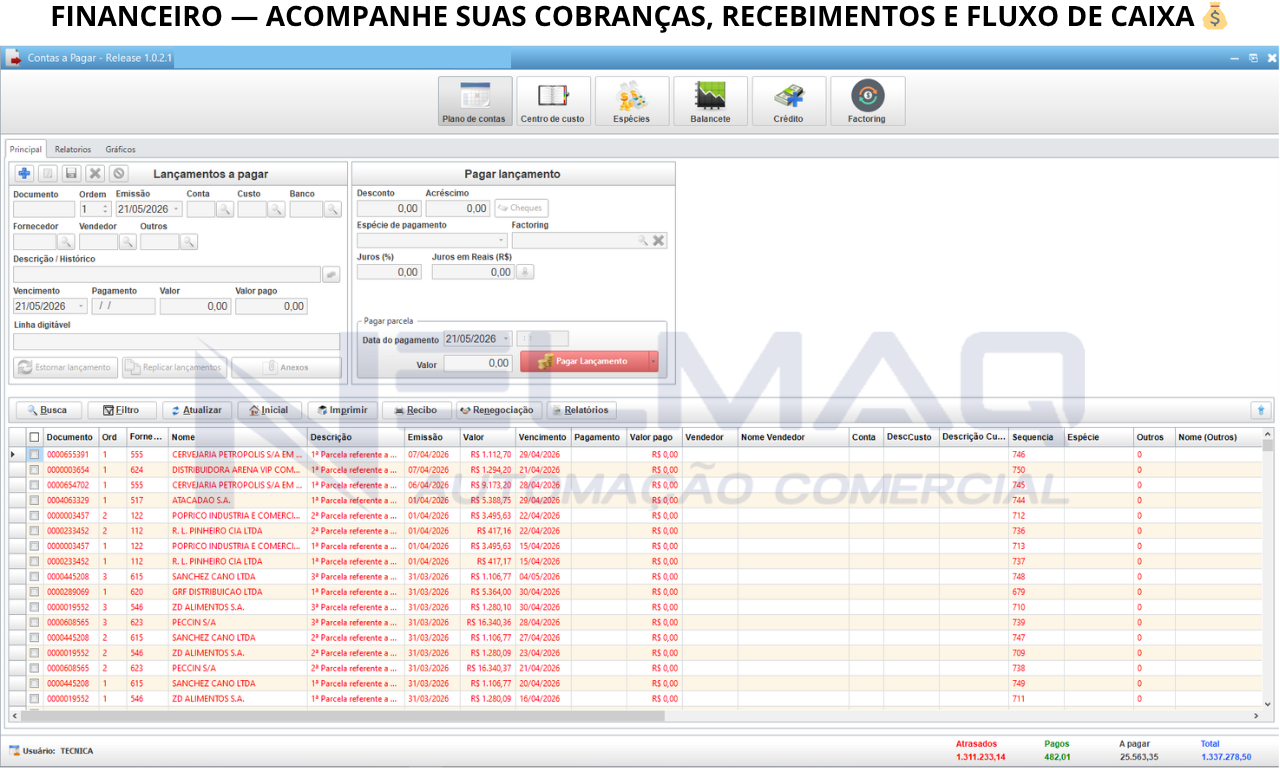Open the Plano de contas module

[x=474, y=102]
